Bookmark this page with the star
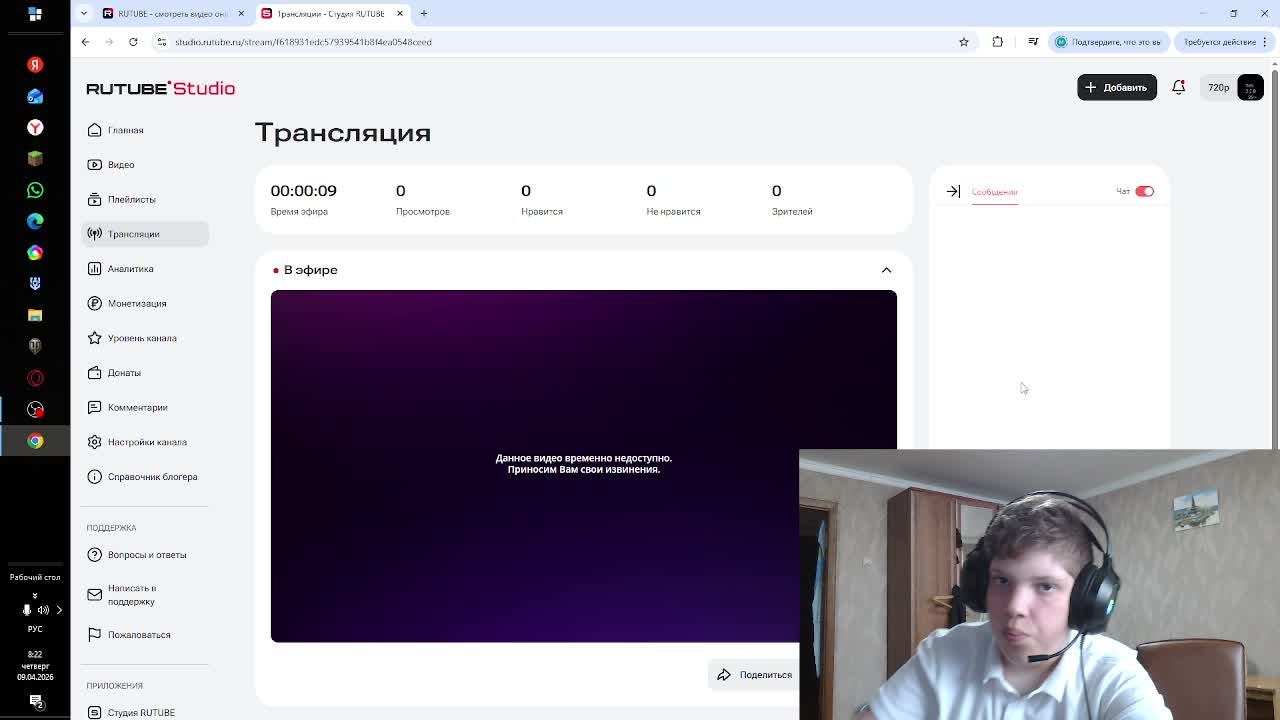 [964, 42]
